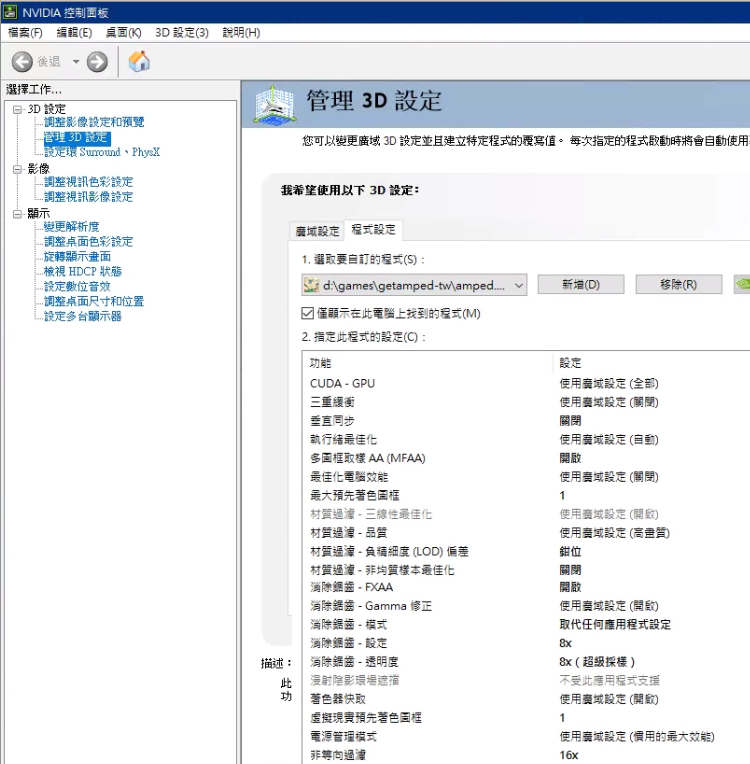Toggle 僅顯示在此電腦上找到的程式 checkbox
This screenshot has height=764, width=750.
pyautogui.click(x=308, y=313)
